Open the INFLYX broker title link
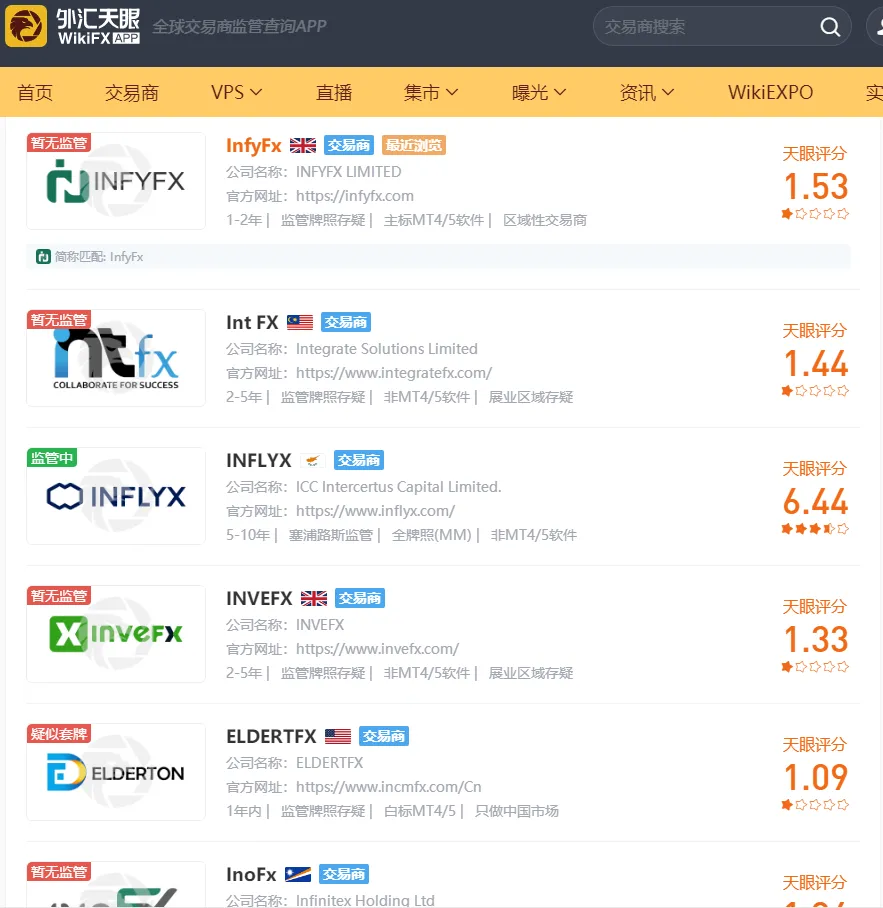The image size is (883, 908). click(x=258, y=460)
